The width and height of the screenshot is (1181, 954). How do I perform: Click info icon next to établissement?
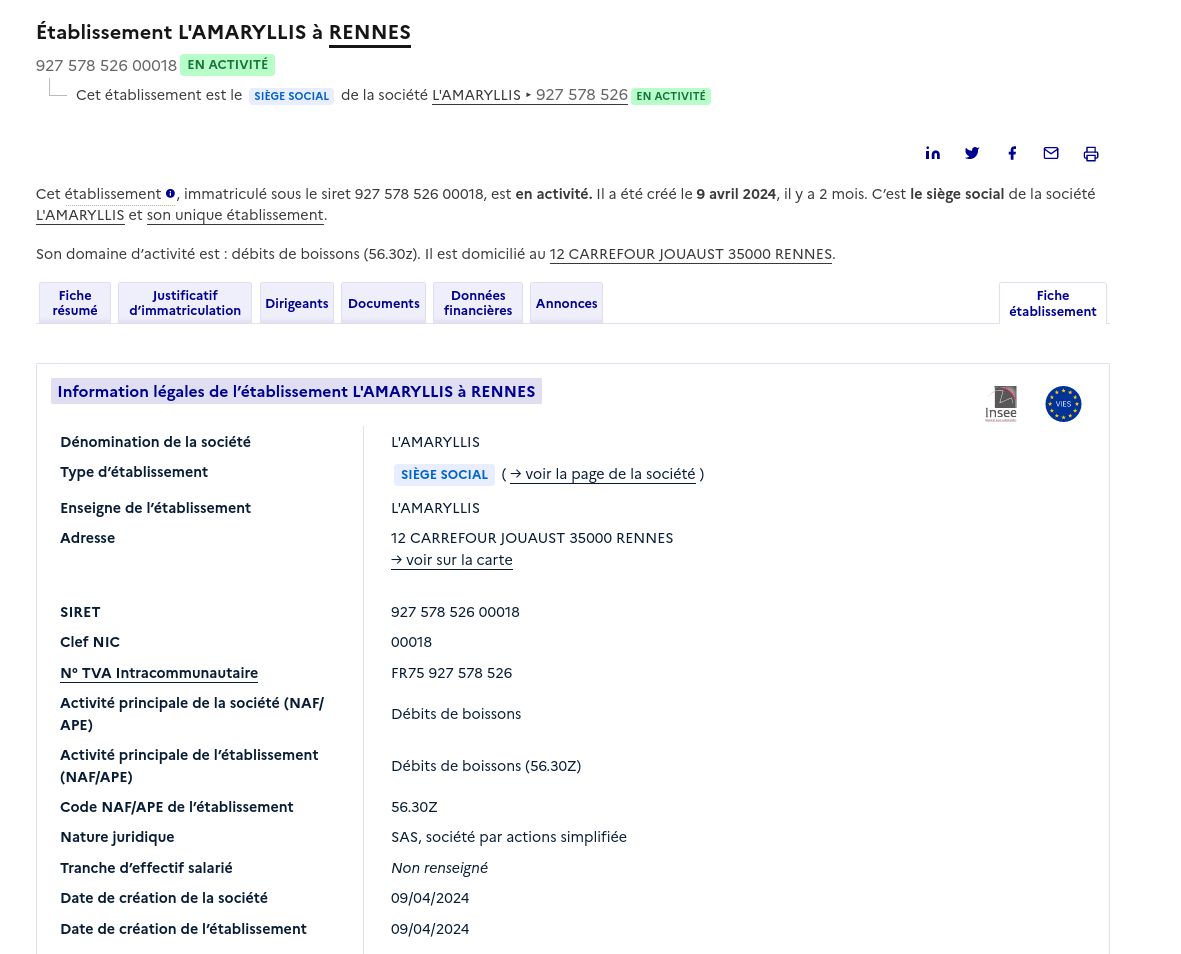tap(170, 194)
